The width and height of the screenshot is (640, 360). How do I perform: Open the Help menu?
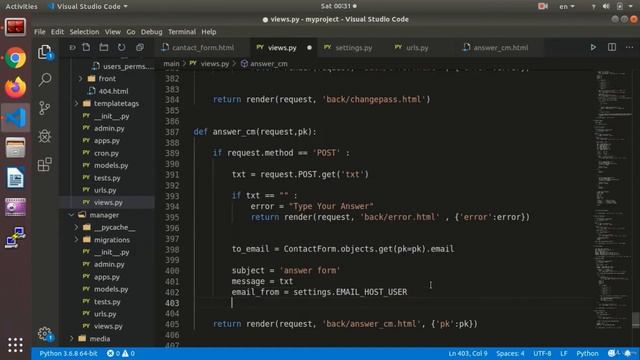[x=209, y=32]
